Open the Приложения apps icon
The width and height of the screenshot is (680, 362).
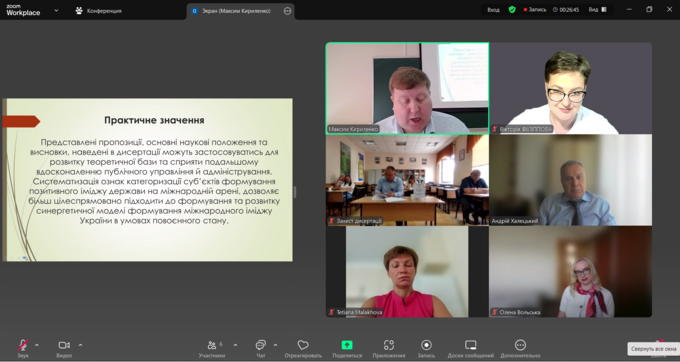389,345
